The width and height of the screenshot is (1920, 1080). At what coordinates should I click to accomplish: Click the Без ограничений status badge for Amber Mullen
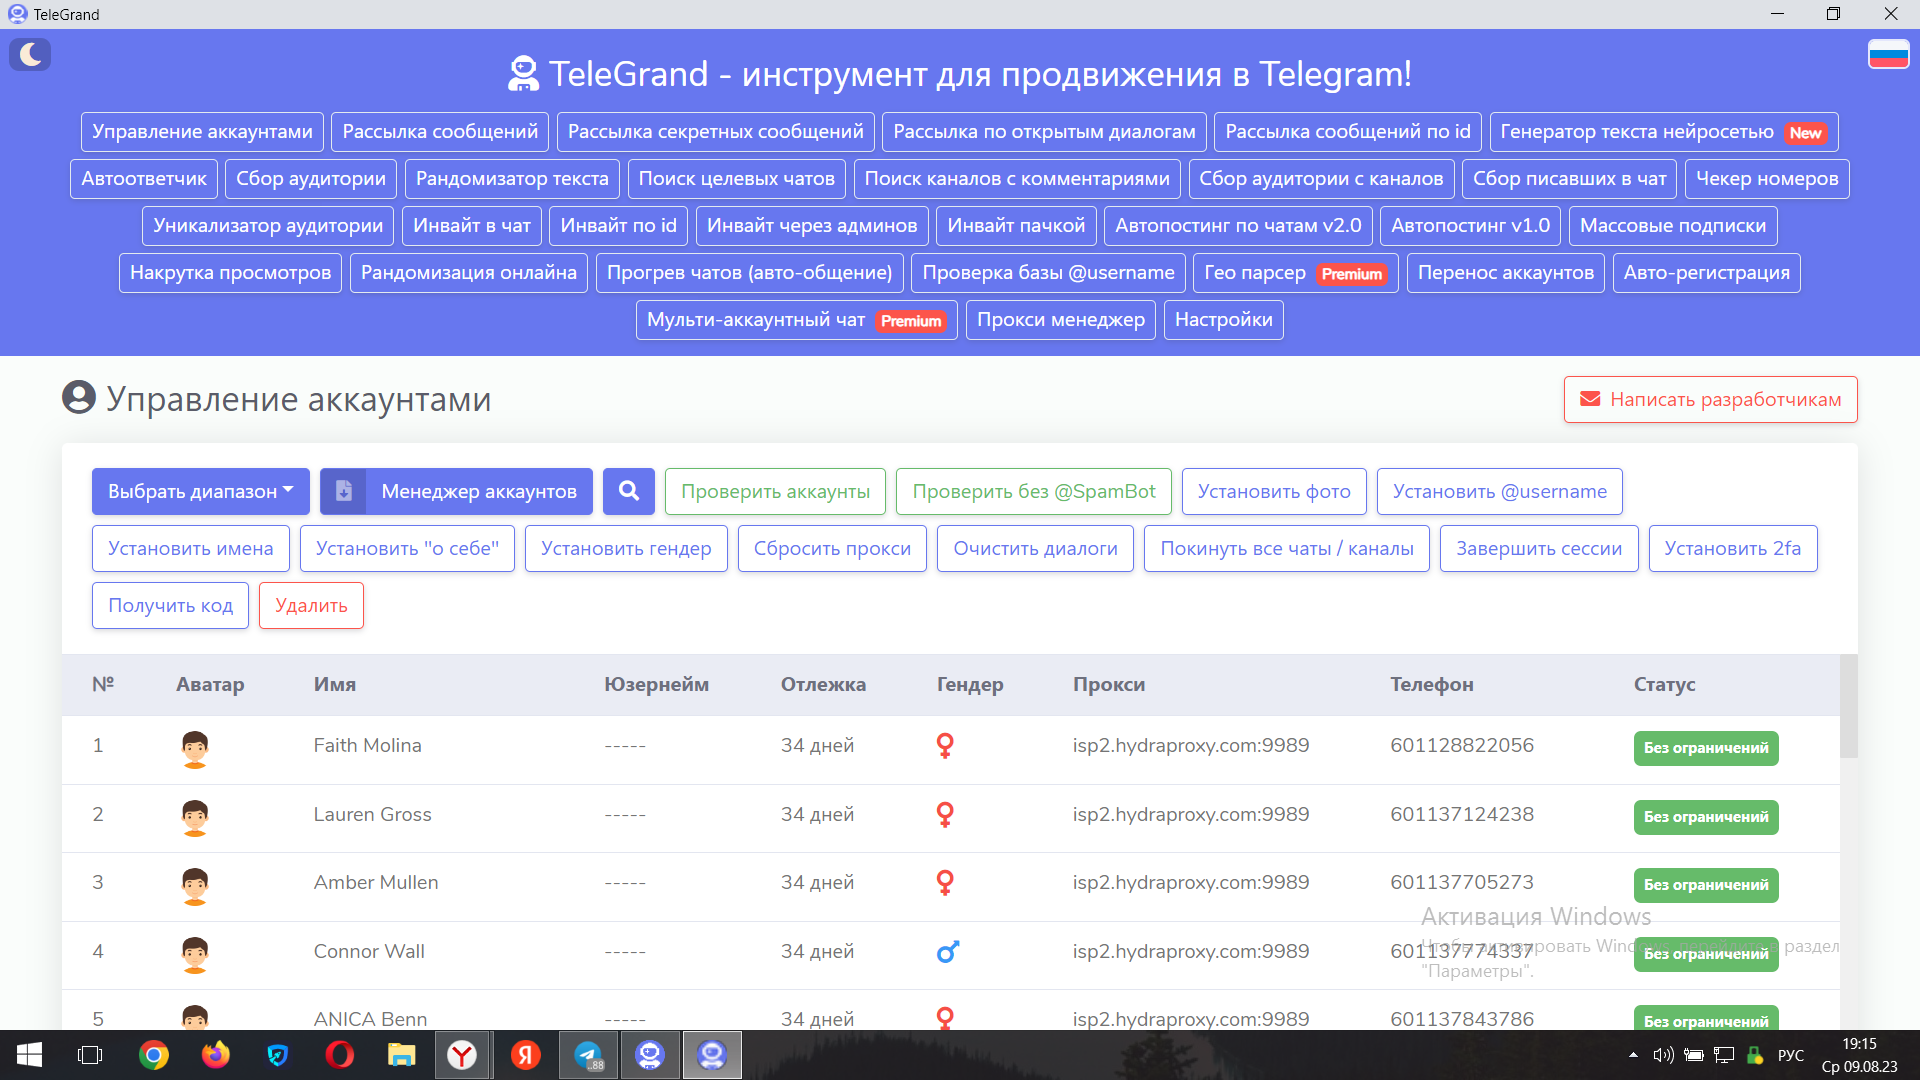(x=1705, y=885)
